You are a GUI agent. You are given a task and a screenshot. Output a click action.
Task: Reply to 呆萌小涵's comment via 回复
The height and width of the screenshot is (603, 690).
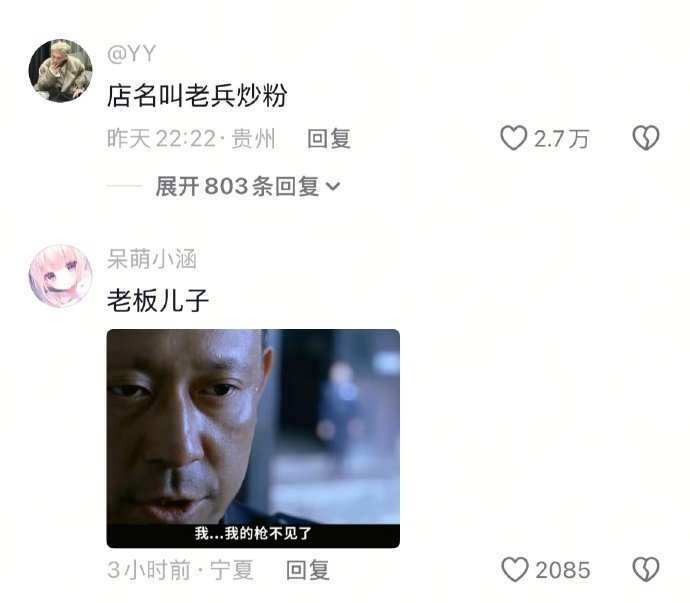tap(308, 570)
